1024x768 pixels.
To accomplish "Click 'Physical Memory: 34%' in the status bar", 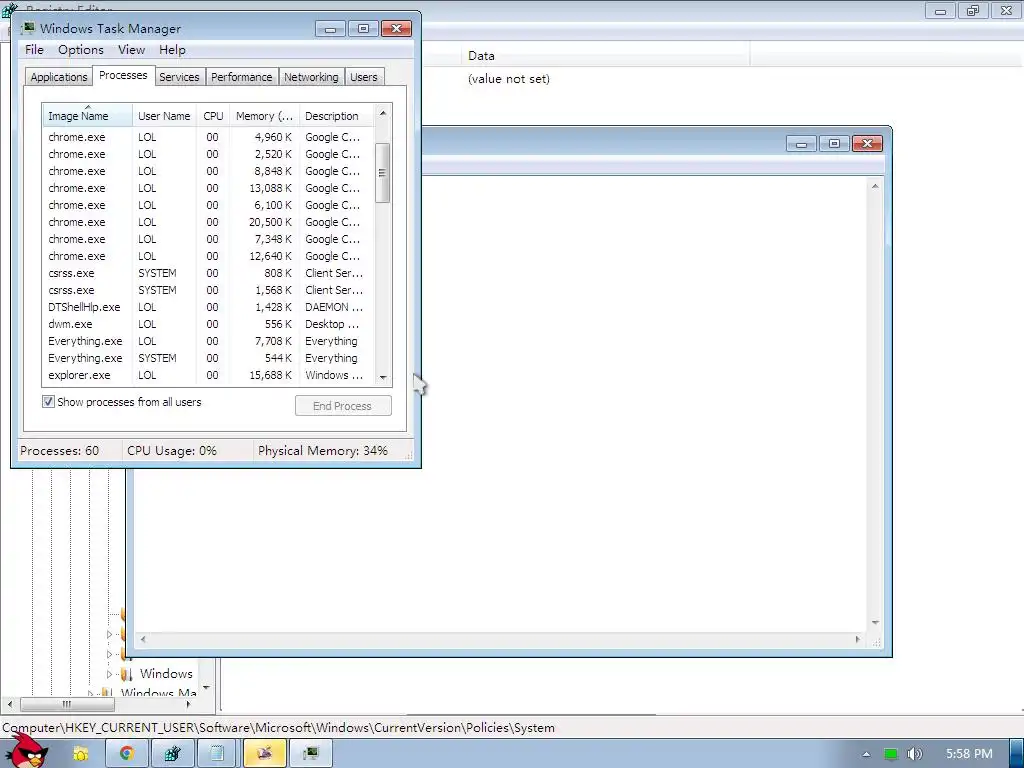I will pos(323,451).
